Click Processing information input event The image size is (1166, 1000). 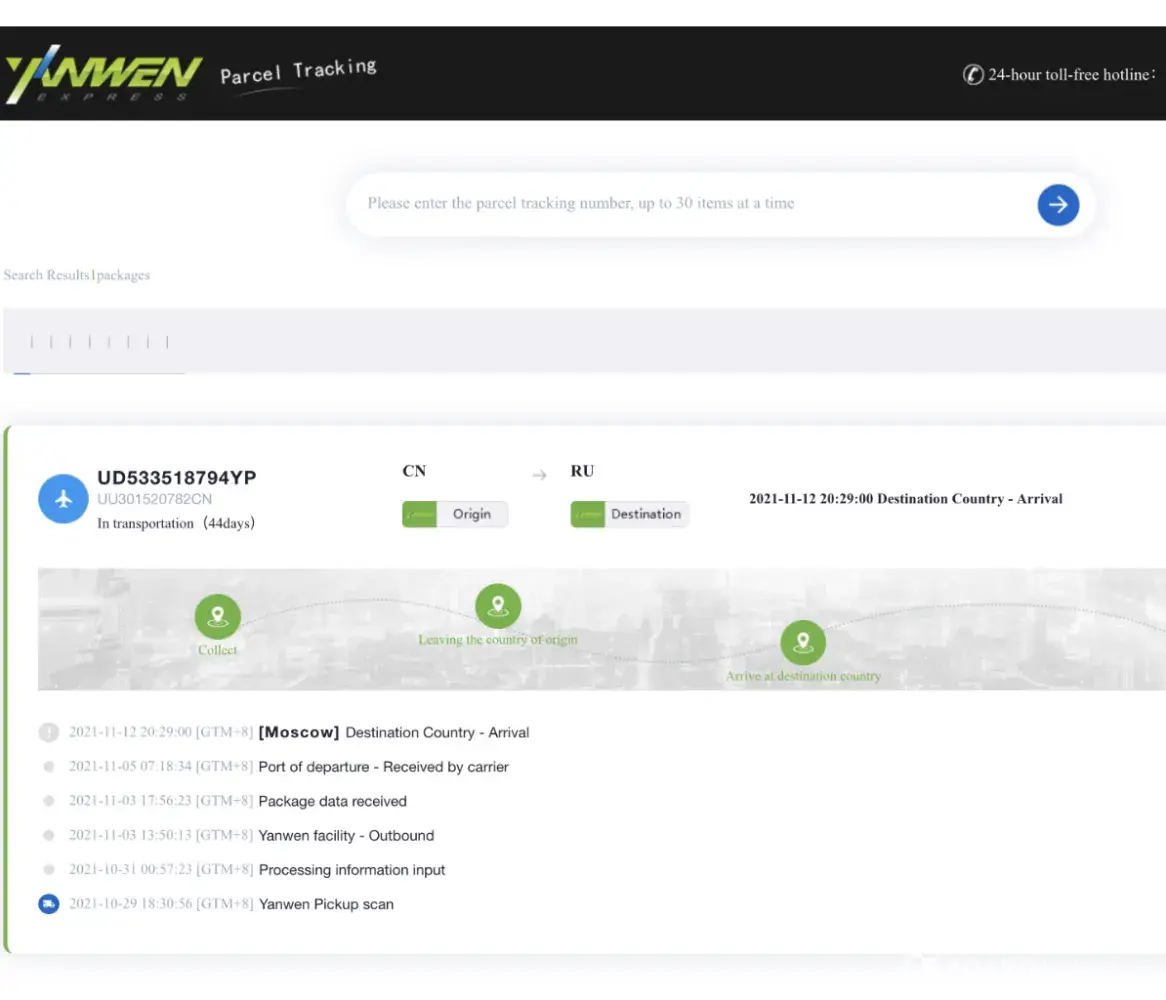point(352,870)
